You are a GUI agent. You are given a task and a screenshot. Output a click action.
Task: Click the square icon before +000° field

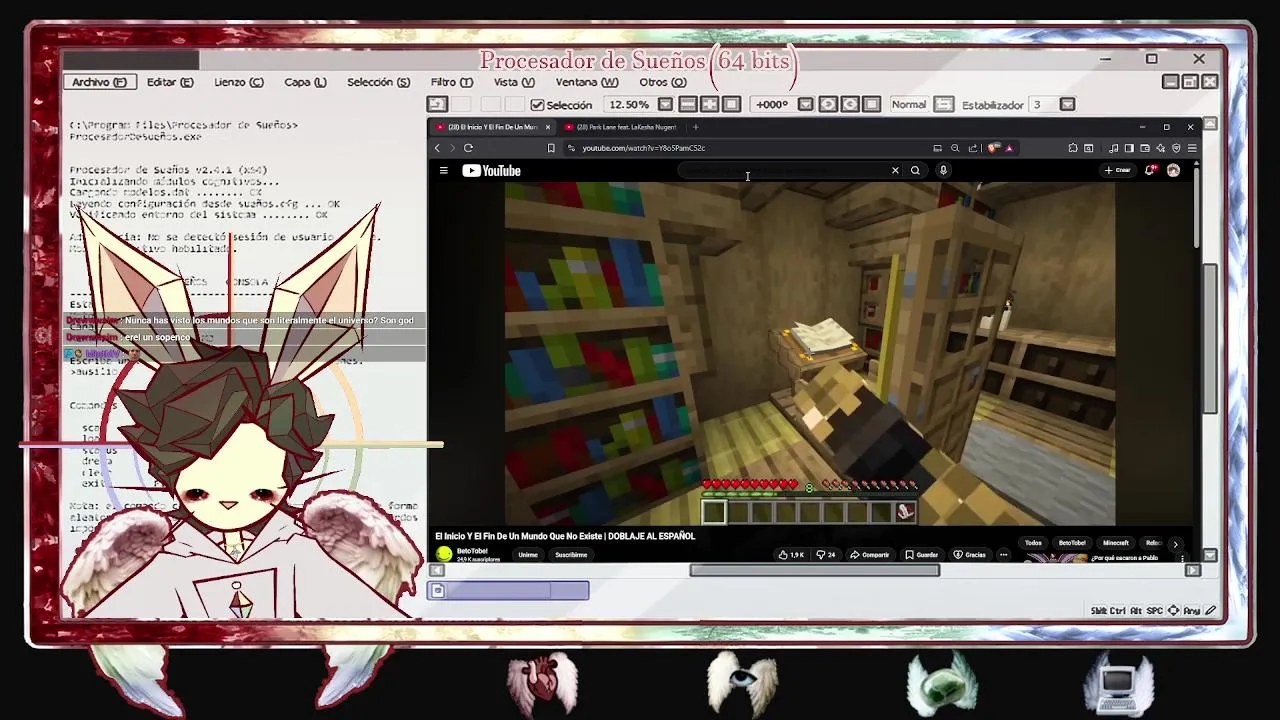(732, 104)
